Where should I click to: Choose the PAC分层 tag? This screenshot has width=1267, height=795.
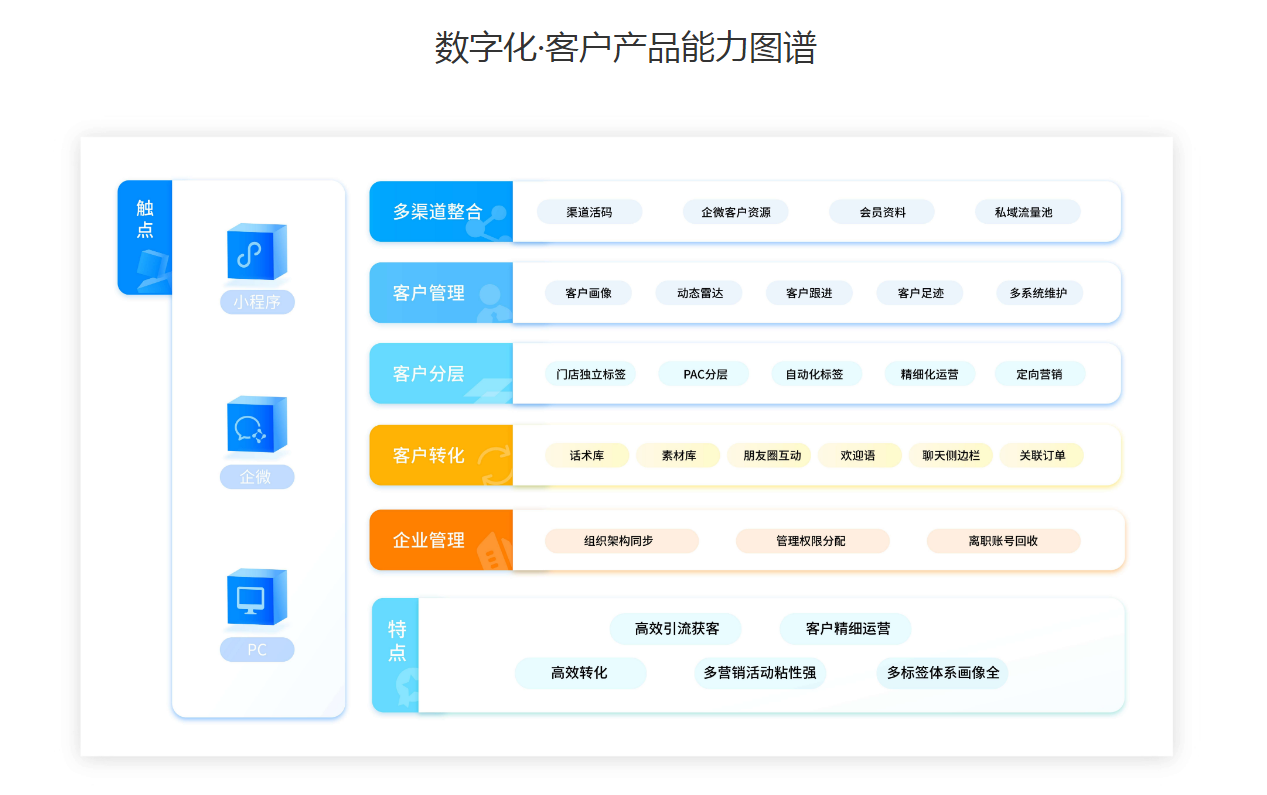pyautogui.click(x=704, y=374)
